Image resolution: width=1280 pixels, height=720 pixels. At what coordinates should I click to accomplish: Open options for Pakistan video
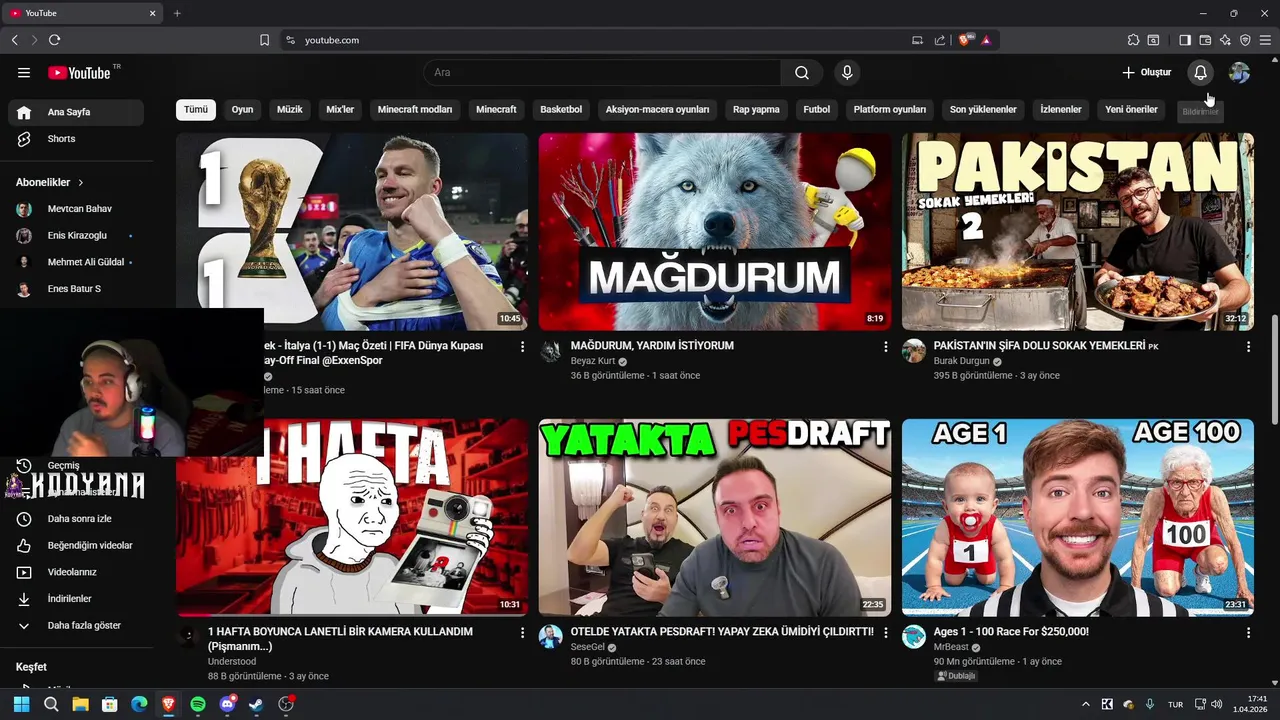point(1248,347)
